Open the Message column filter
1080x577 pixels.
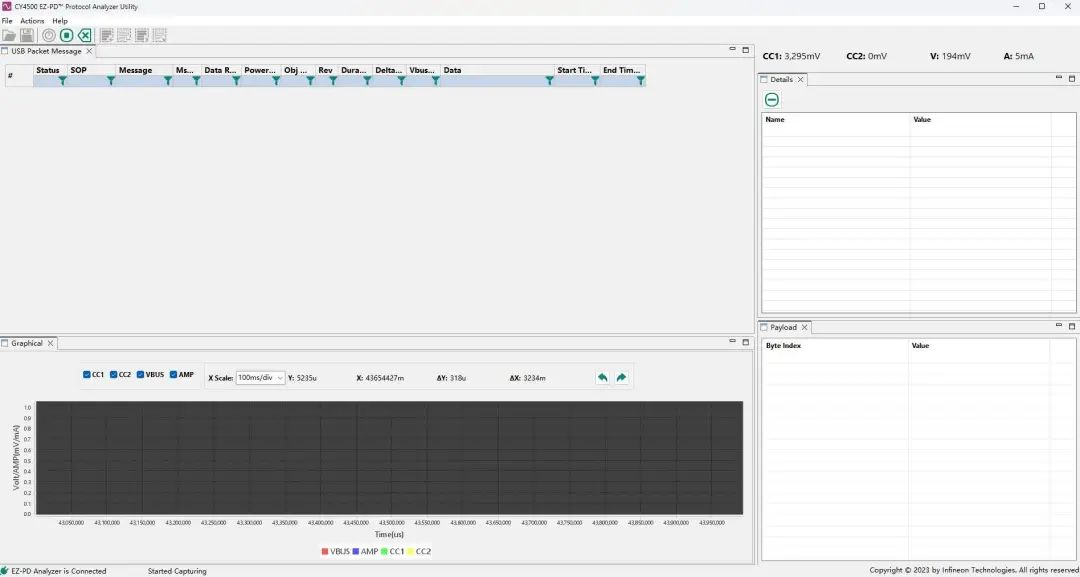(168, 81)
